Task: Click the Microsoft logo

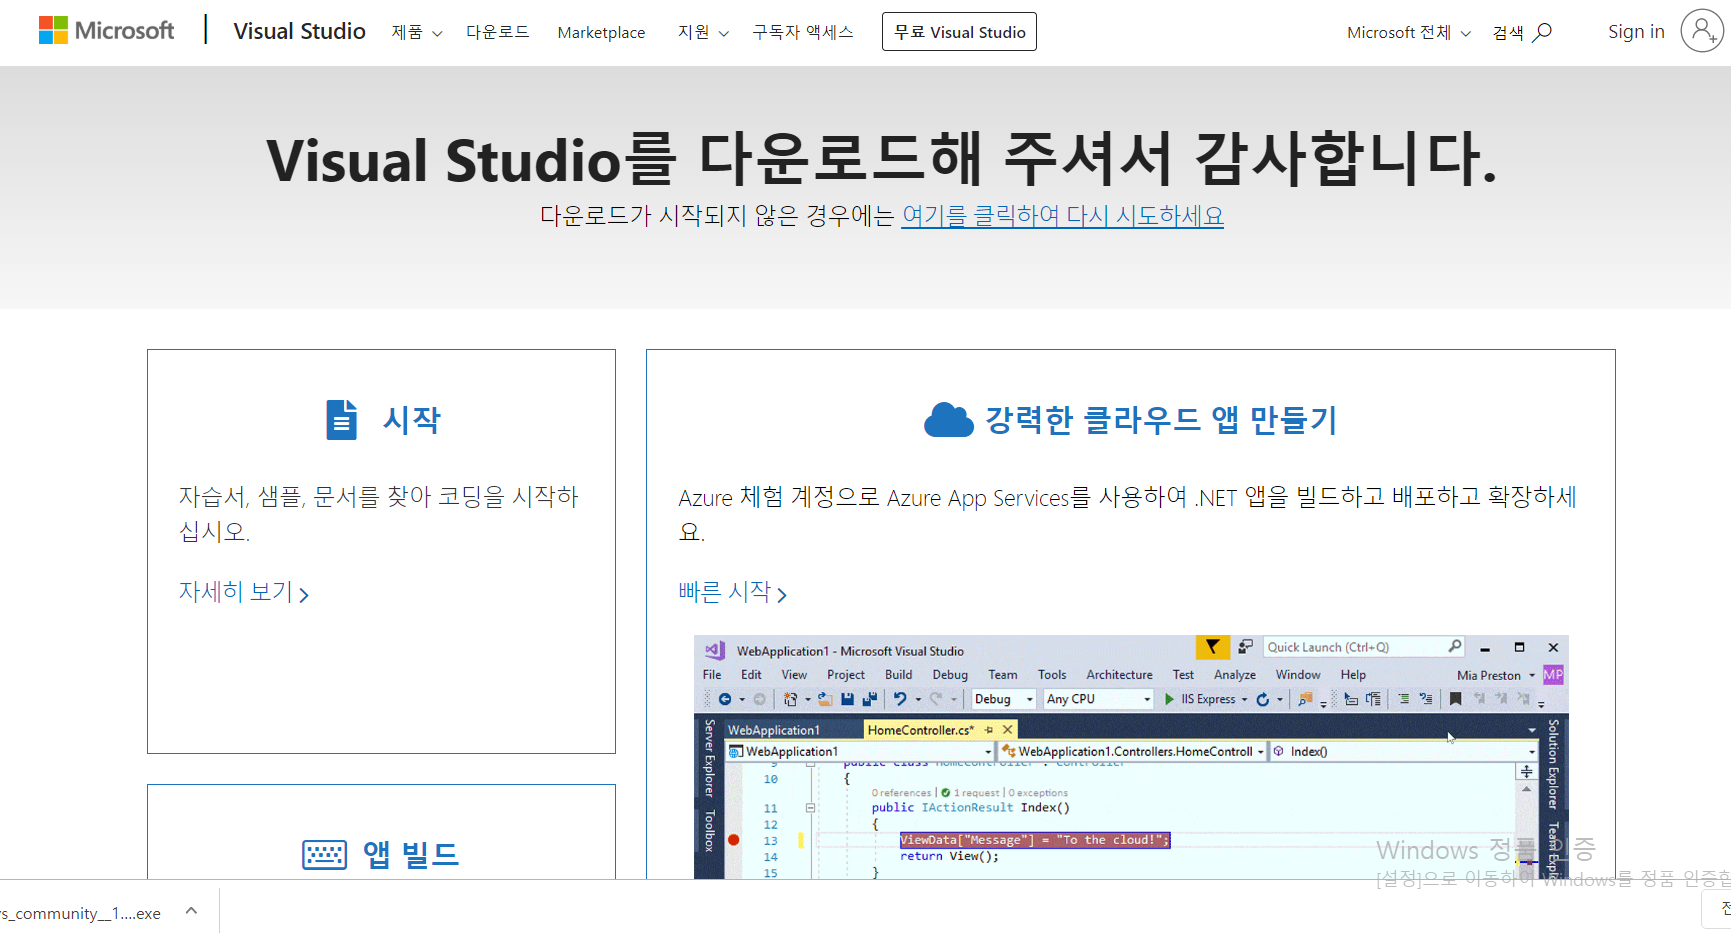Action: 106,31
